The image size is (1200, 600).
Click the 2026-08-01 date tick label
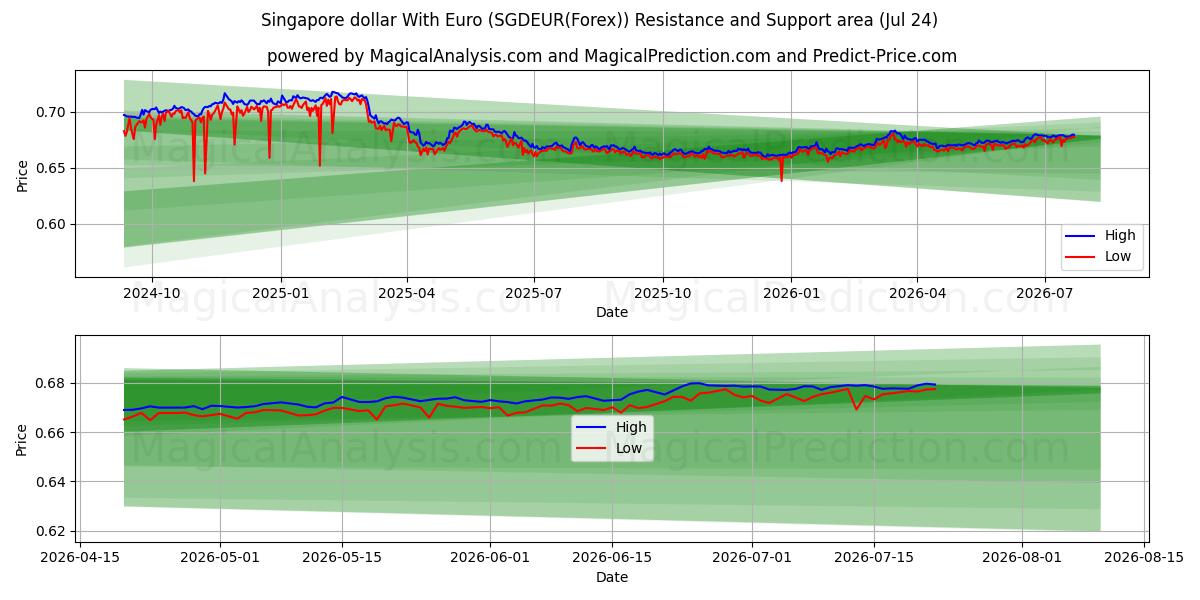[1022, 558]
